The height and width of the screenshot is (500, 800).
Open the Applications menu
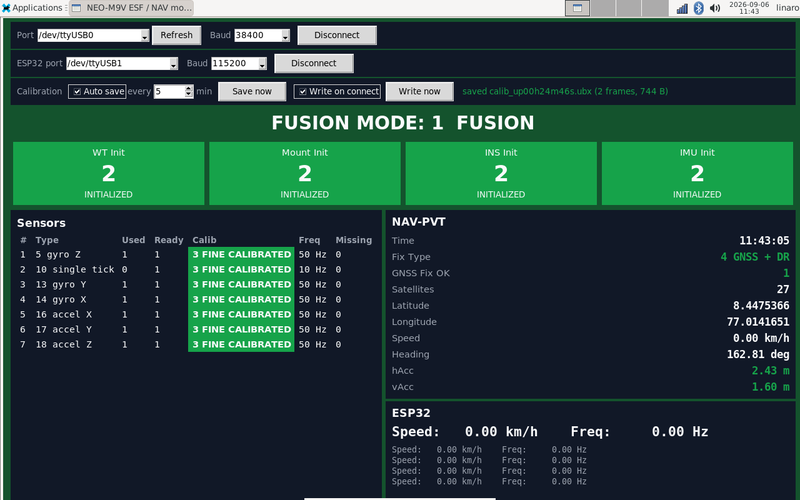tap(32, 8)
